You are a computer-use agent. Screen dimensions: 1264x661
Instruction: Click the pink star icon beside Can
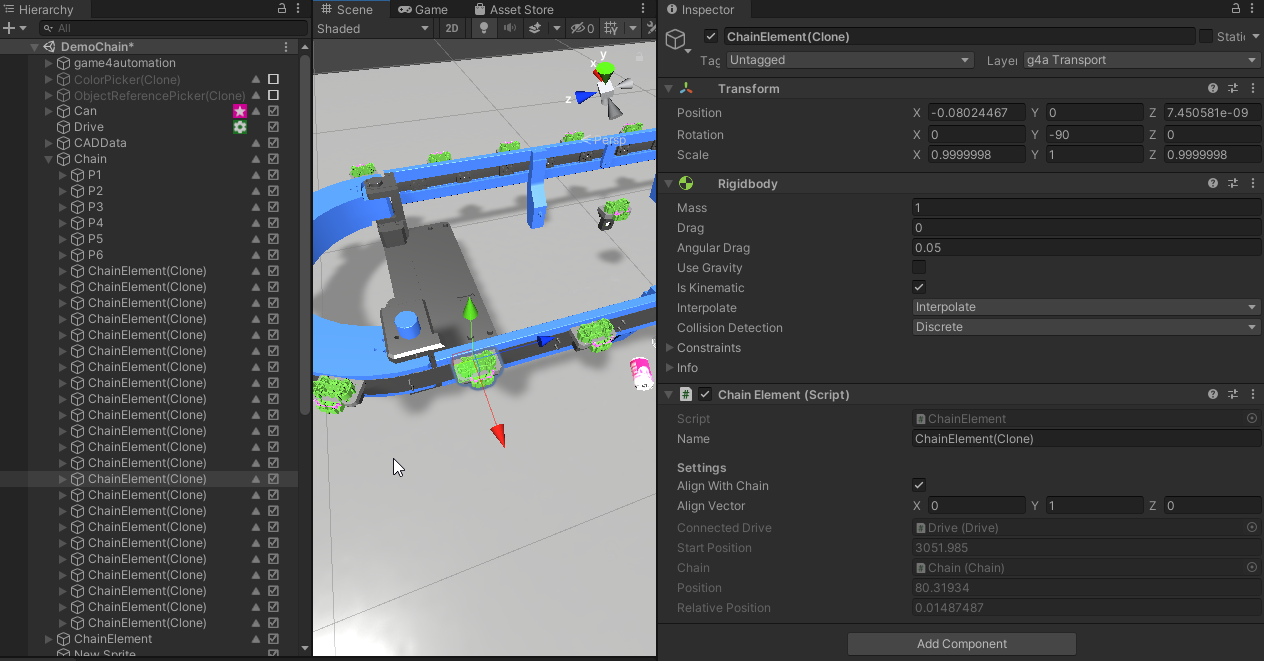pyautogui.click(x=240, y=111)
